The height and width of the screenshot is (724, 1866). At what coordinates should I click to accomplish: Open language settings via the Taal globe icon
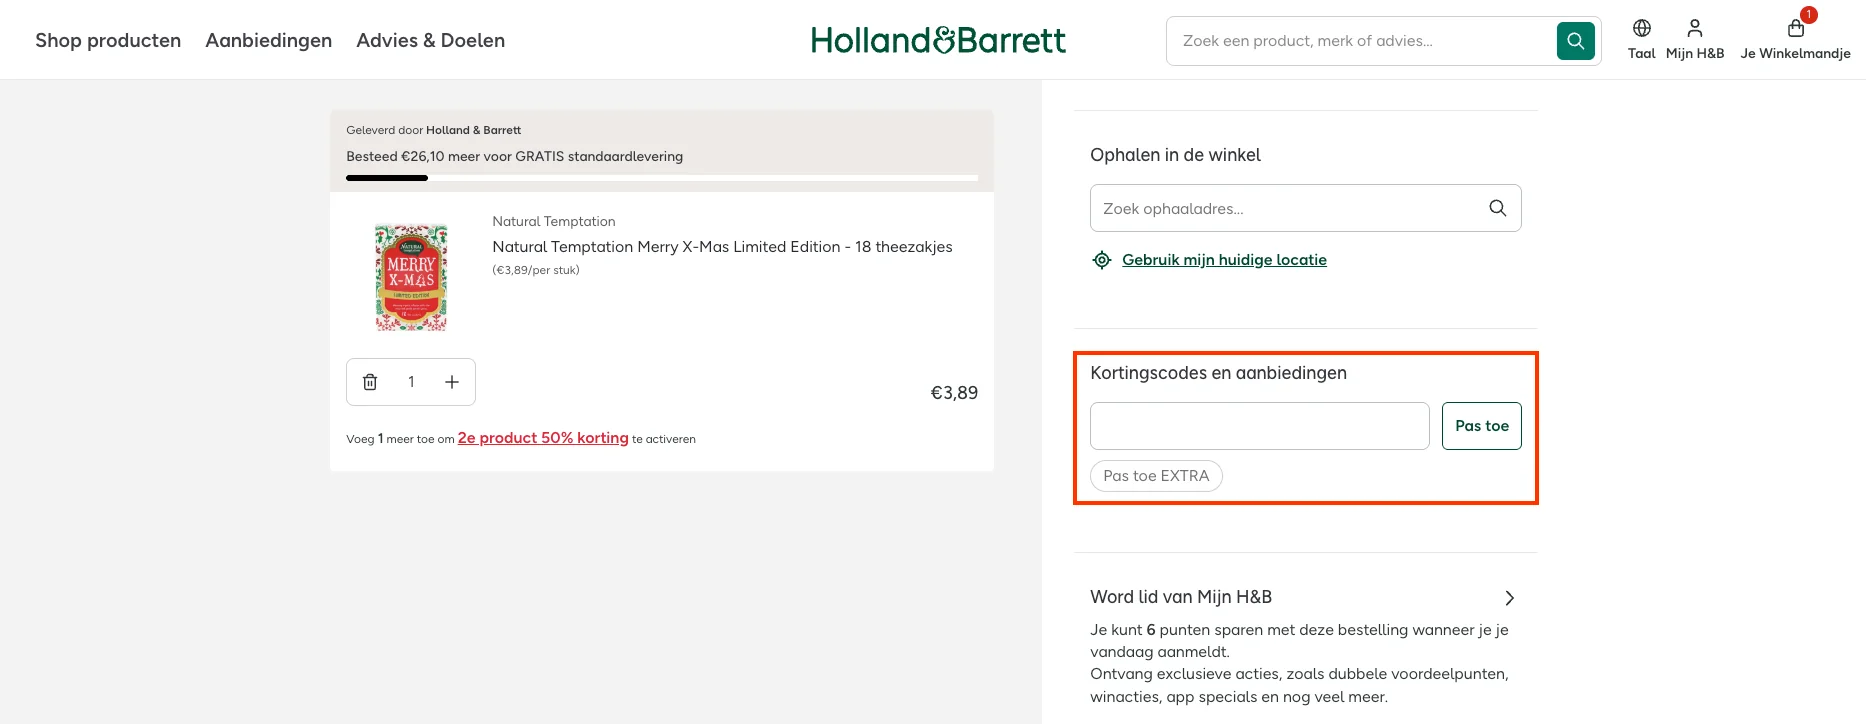click(1641, 29)
